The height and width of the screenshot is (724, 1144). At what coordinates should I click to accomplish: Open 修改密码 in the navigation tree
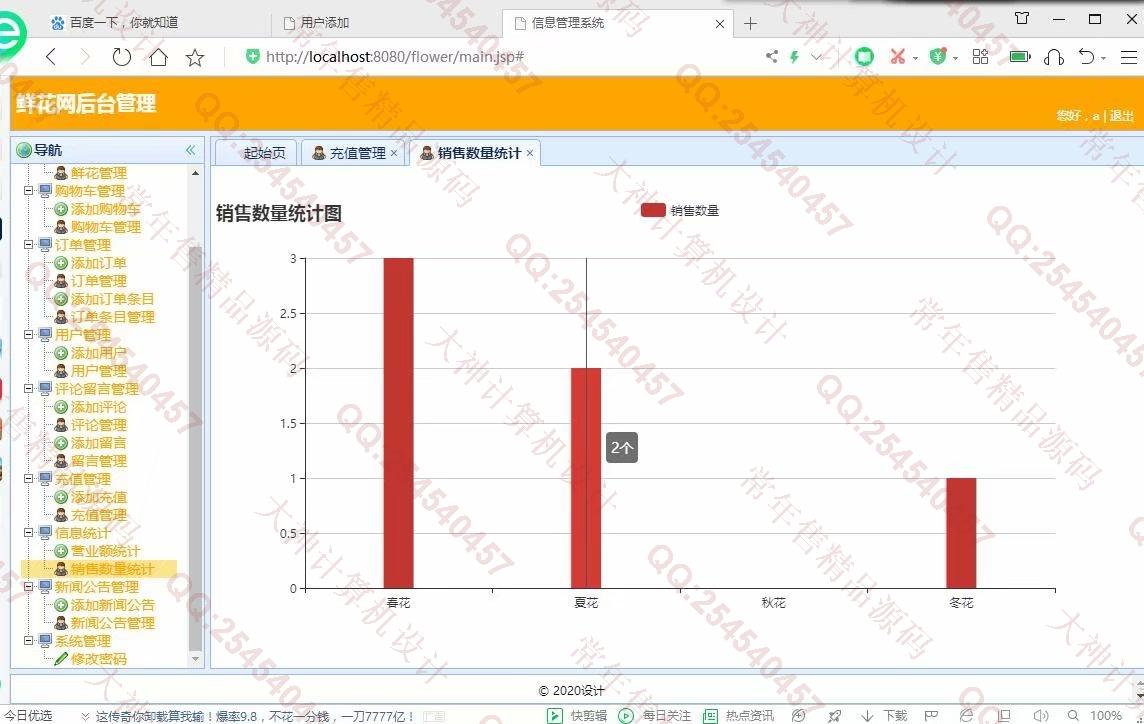tap(98, 659)
